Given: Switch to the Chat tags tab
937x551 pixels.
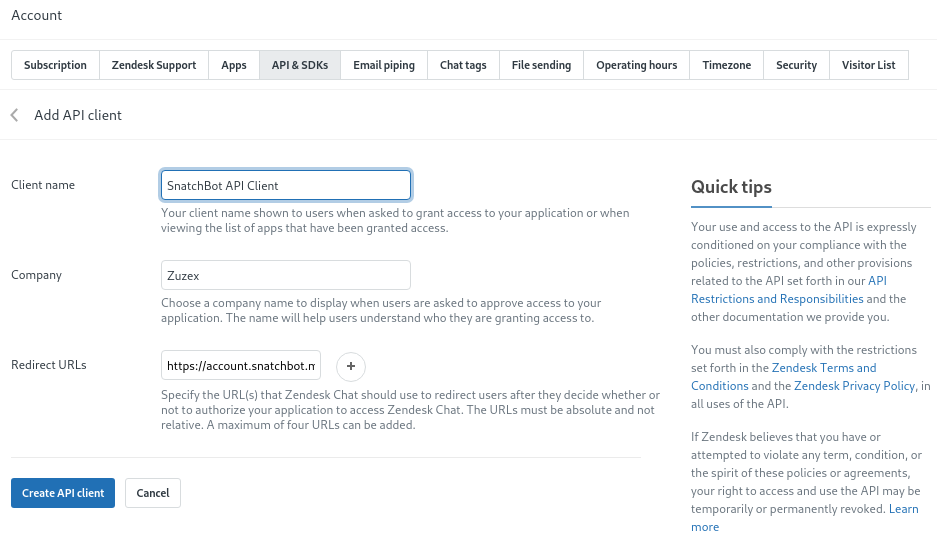Looking at the screenshot, I should point(463,65).
